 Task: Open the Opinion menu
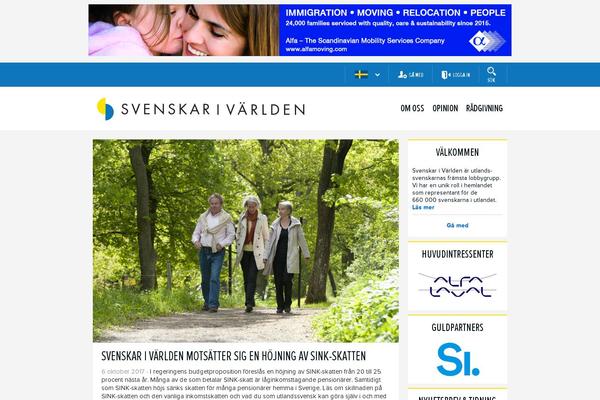[x=445, y=109]
